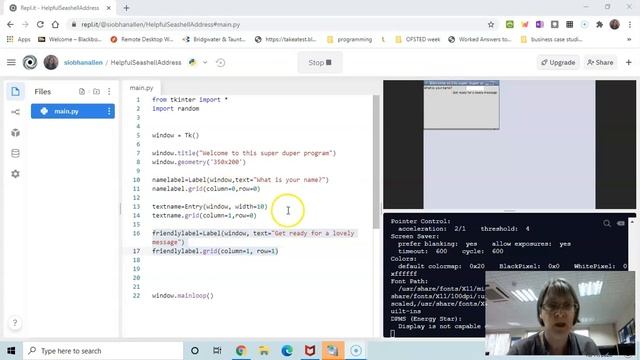Open McAfee from the taskbar
This screenshot has height=360, width=640.
click(310, 351)
